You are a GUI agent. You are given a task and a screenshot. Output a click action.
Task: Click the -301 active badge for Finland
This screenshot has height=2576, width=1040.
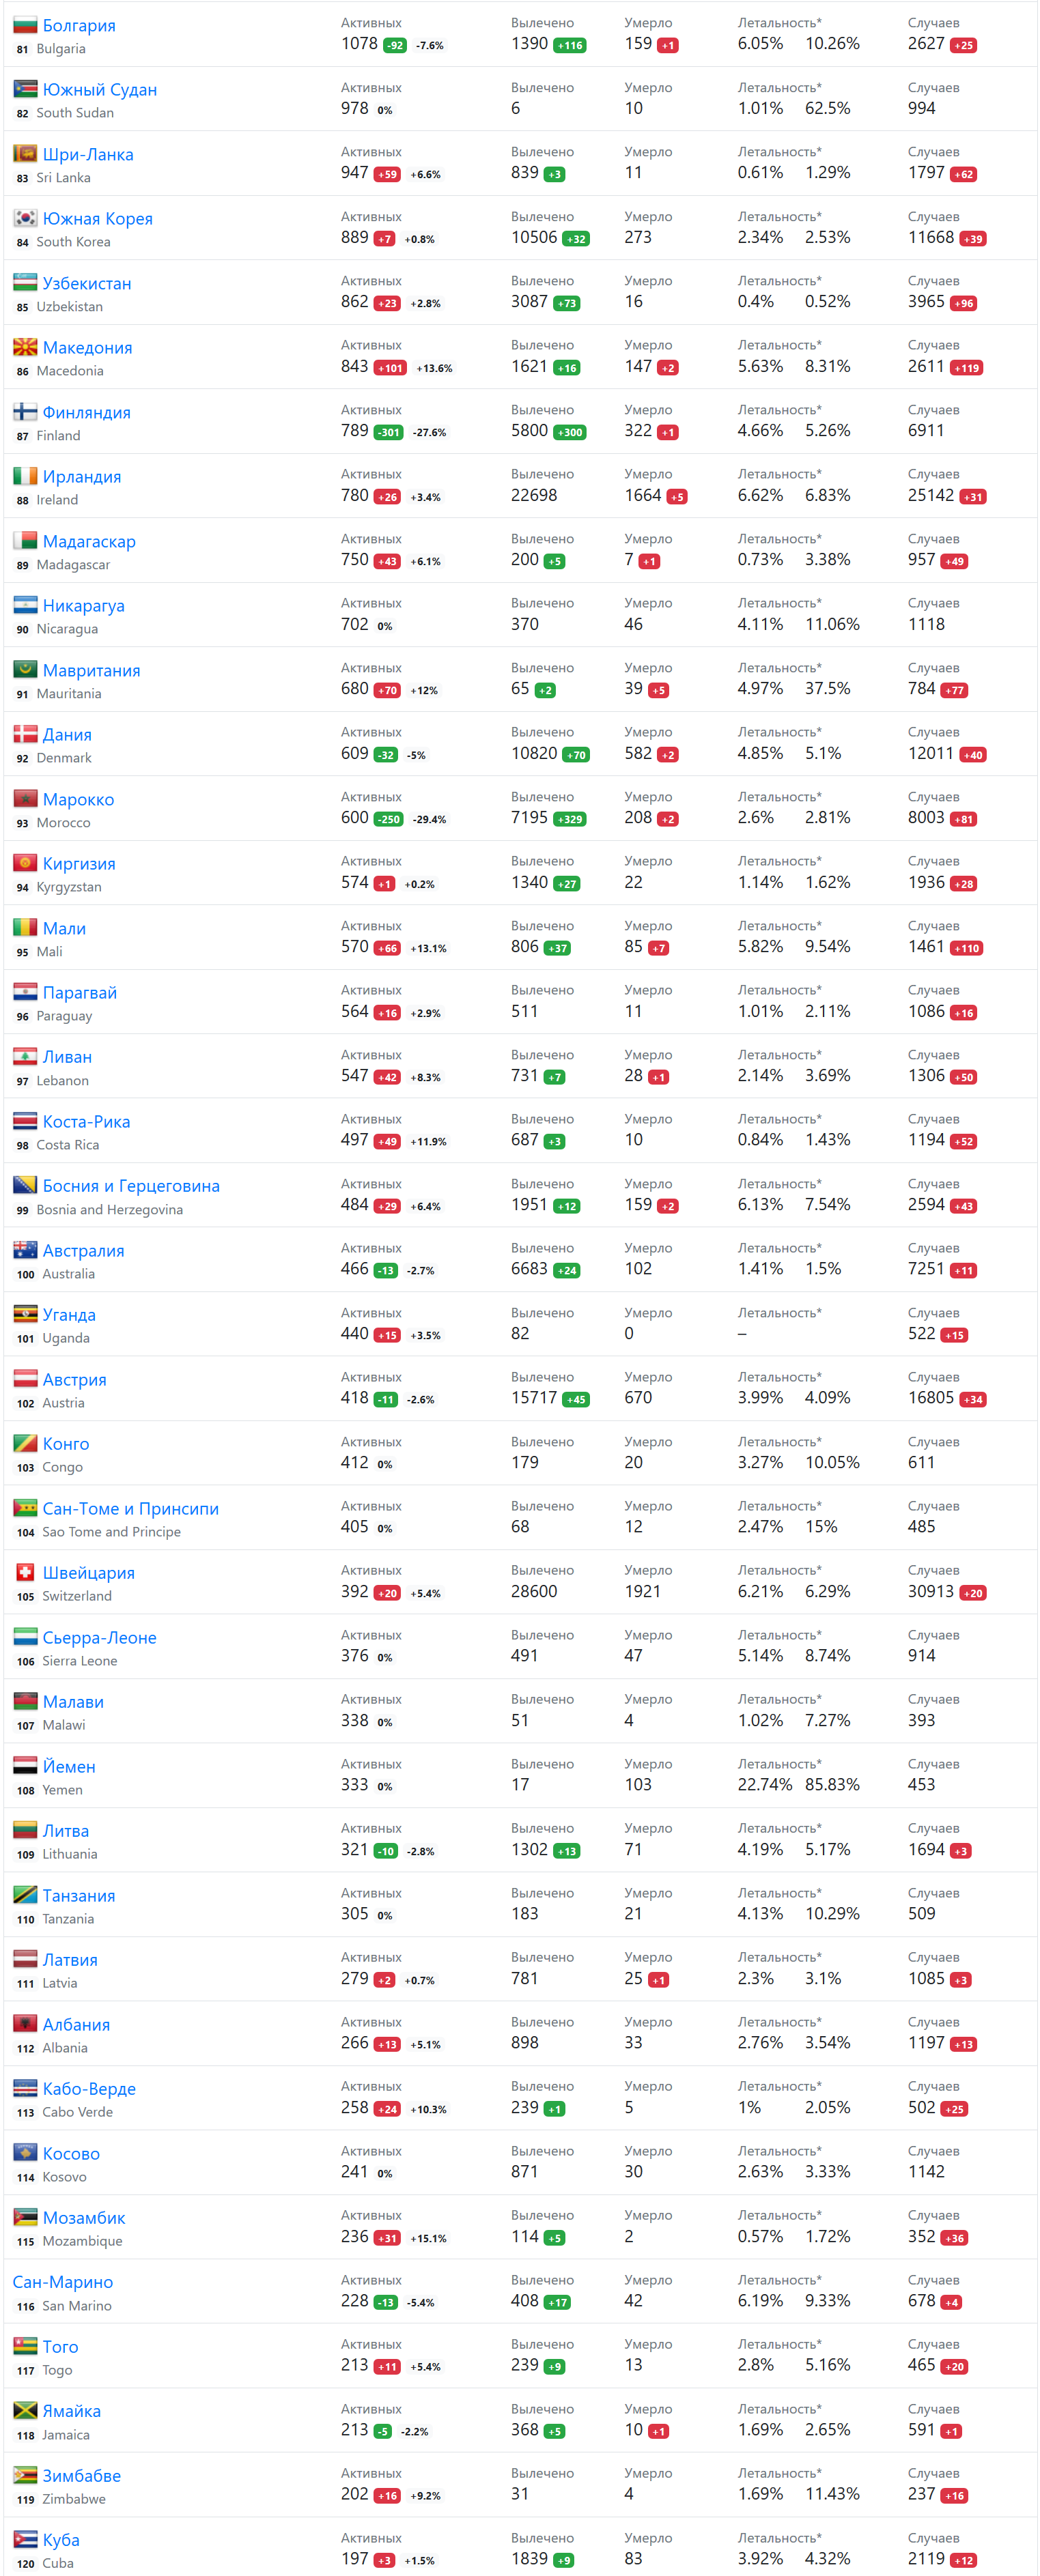coord(389,432)
